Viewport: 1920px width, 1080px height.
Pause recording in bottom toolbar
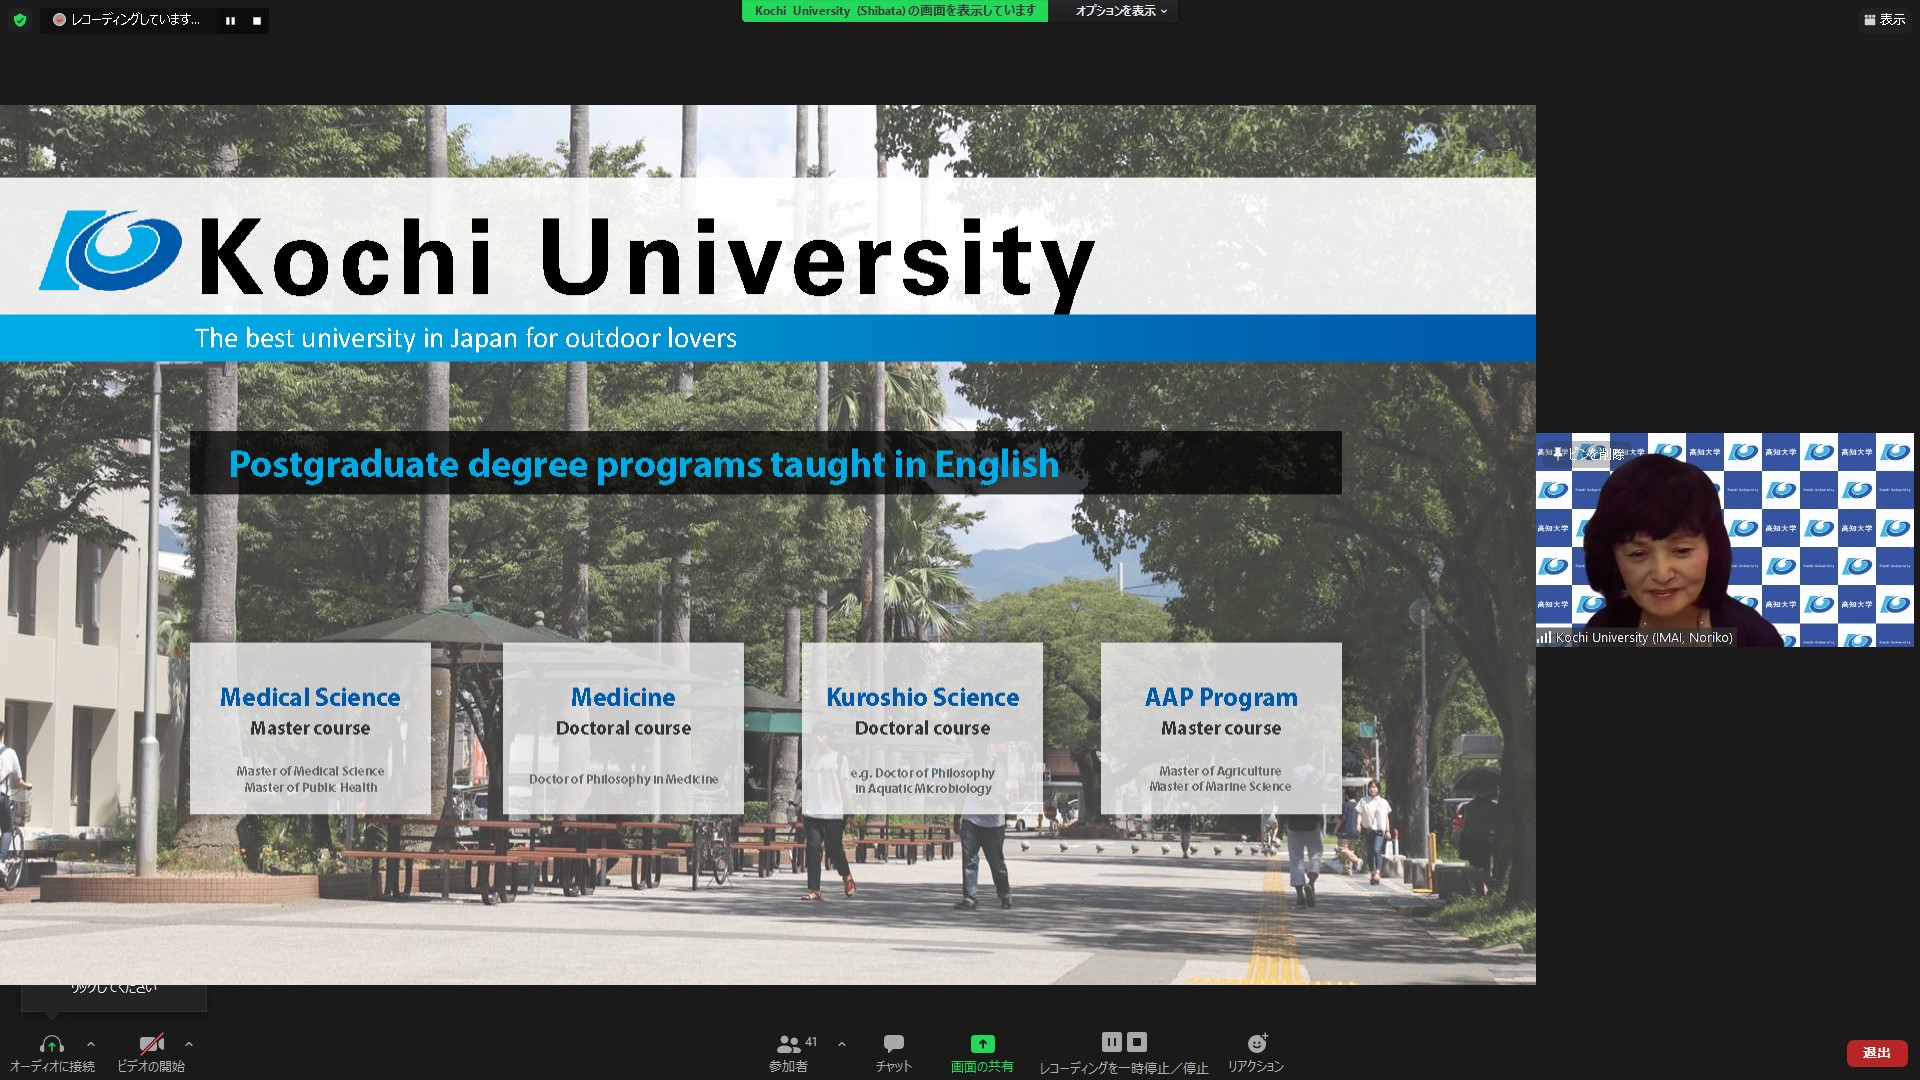tap(1111, 1042)
